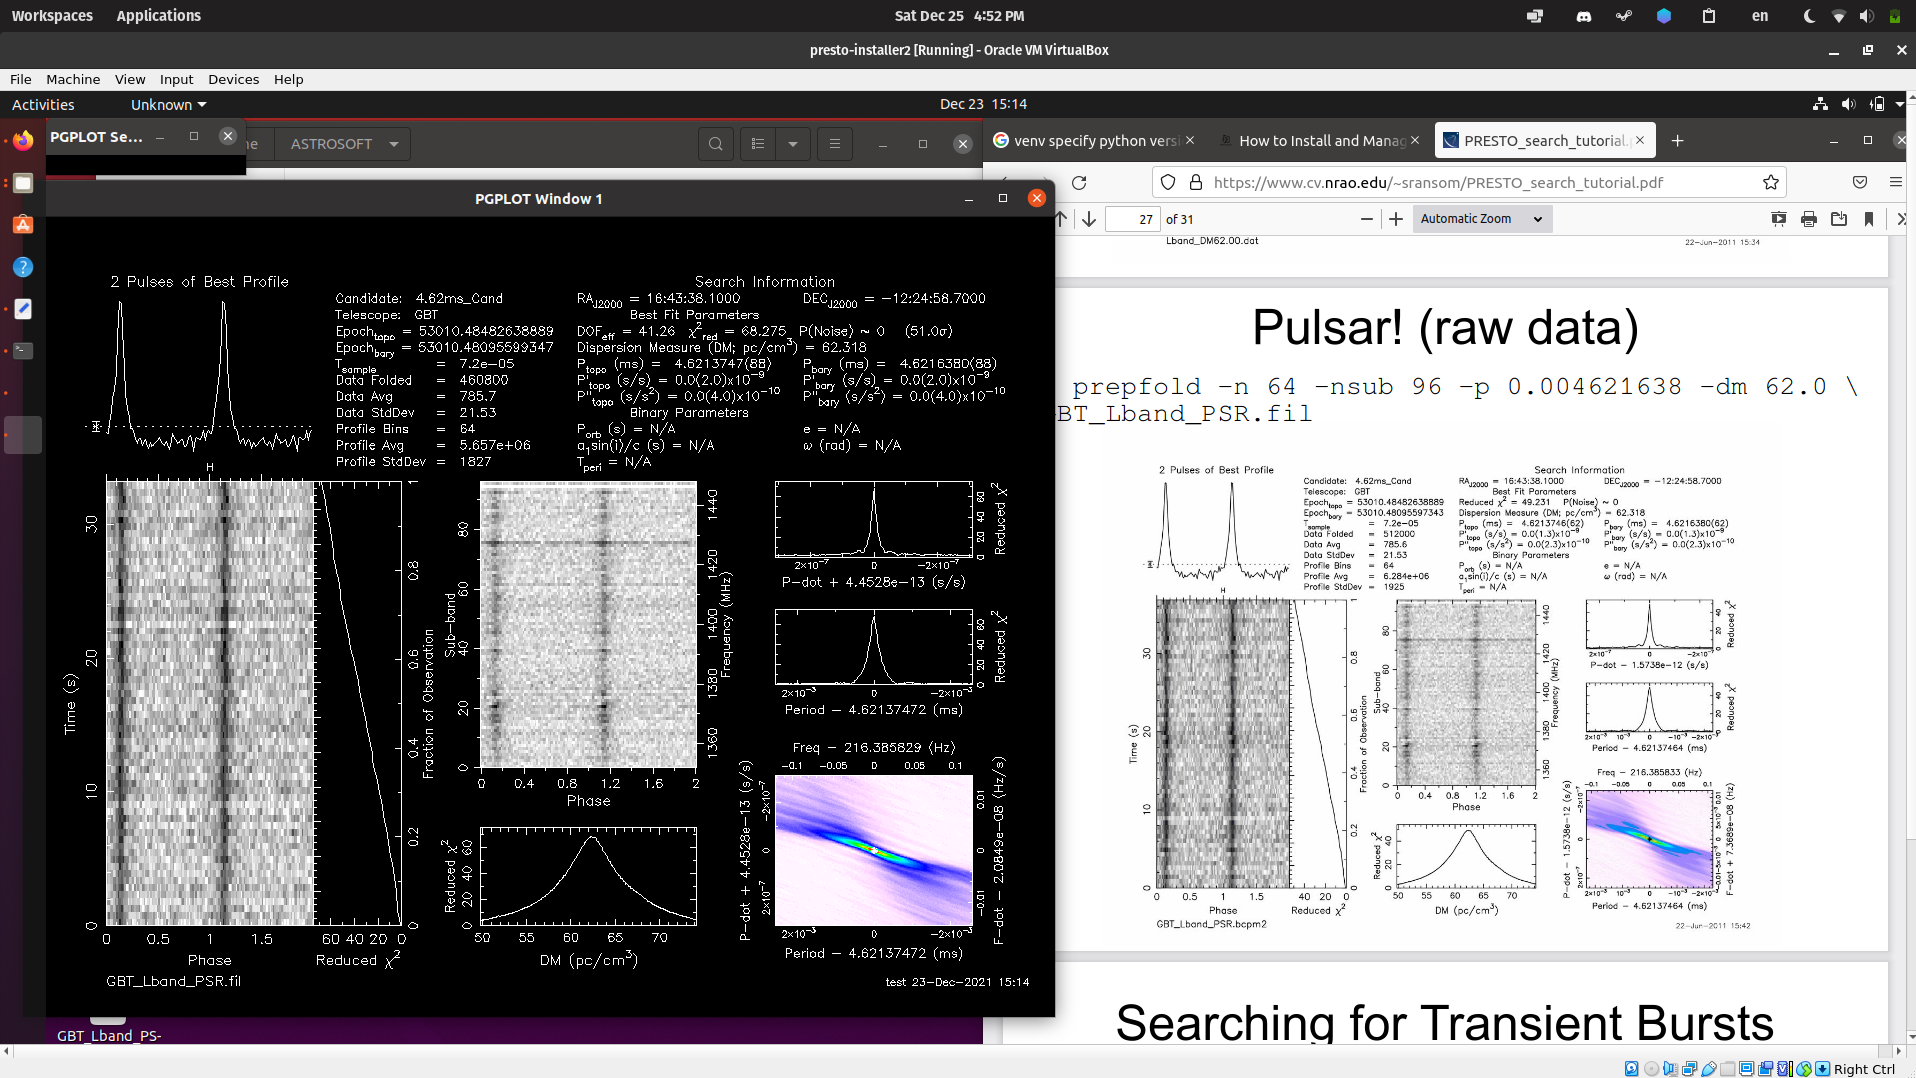Click VirtualBox hard disk activity icon

[1632, 1068]
